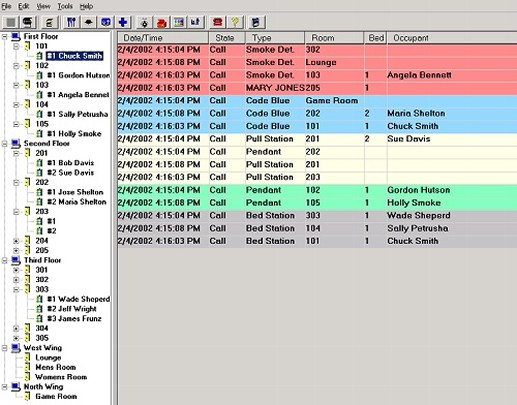Click the blue medical cross toolbar icon
The image size is (517, 405).
(123, 22)
